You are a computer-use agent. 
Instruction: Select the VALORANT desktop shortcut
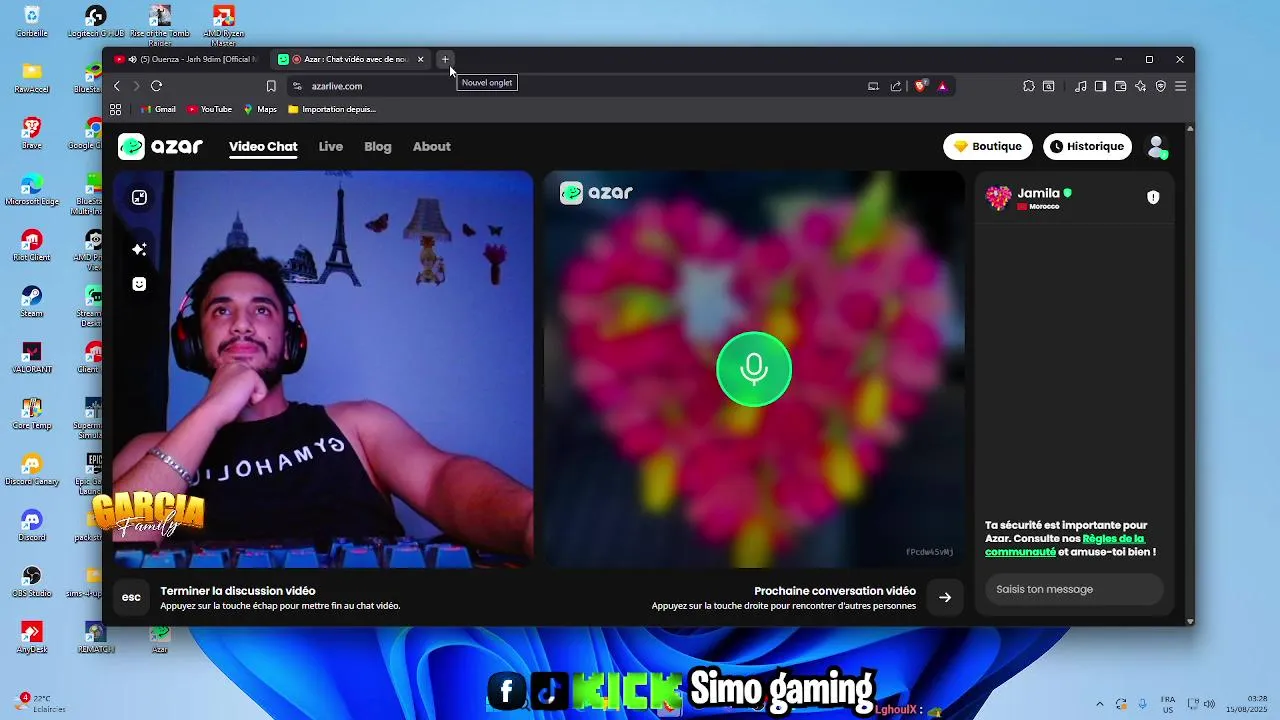(31, 357)
